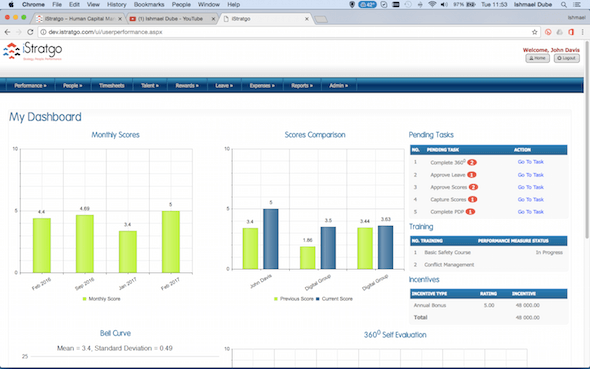Image resolution: width=590 pixels, height=369 pixels.
Task: Click the red badge on Approve Leave
Action: tap(471, 175)
